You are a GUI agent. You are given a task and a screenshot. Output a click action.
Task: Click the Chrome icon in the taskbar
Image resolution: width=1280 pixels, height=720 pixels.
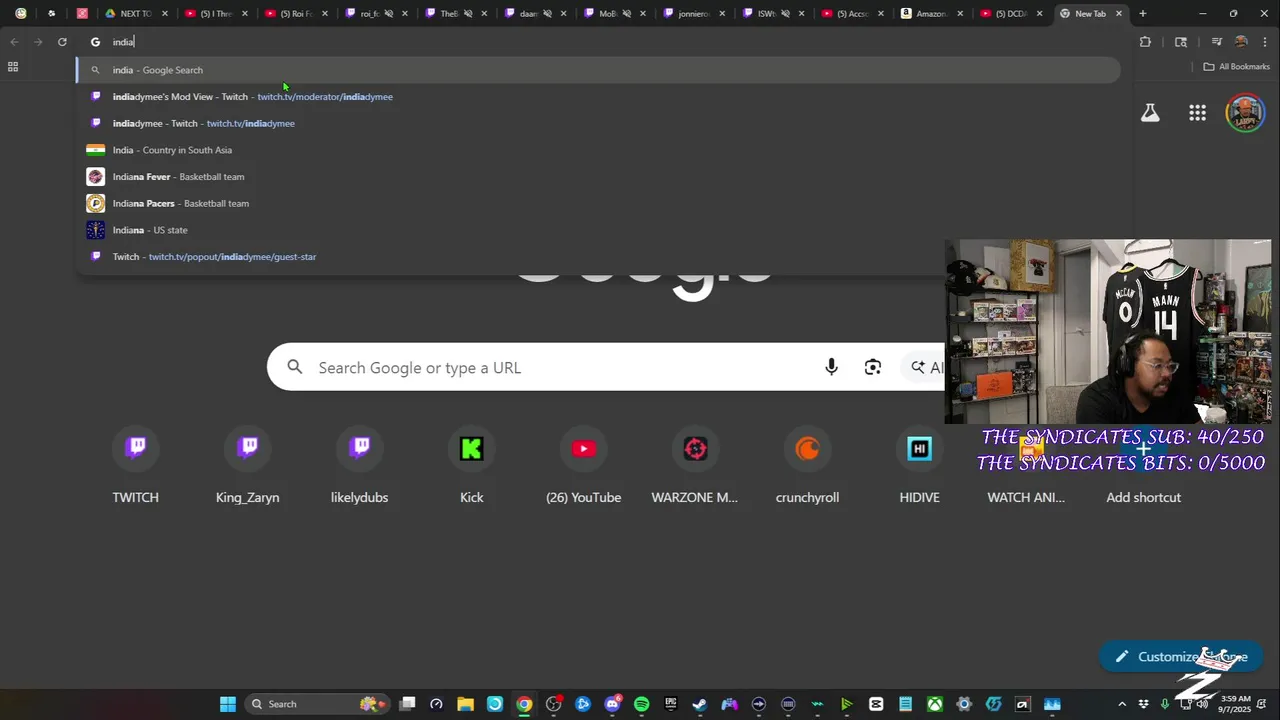[x=524, y=704]
